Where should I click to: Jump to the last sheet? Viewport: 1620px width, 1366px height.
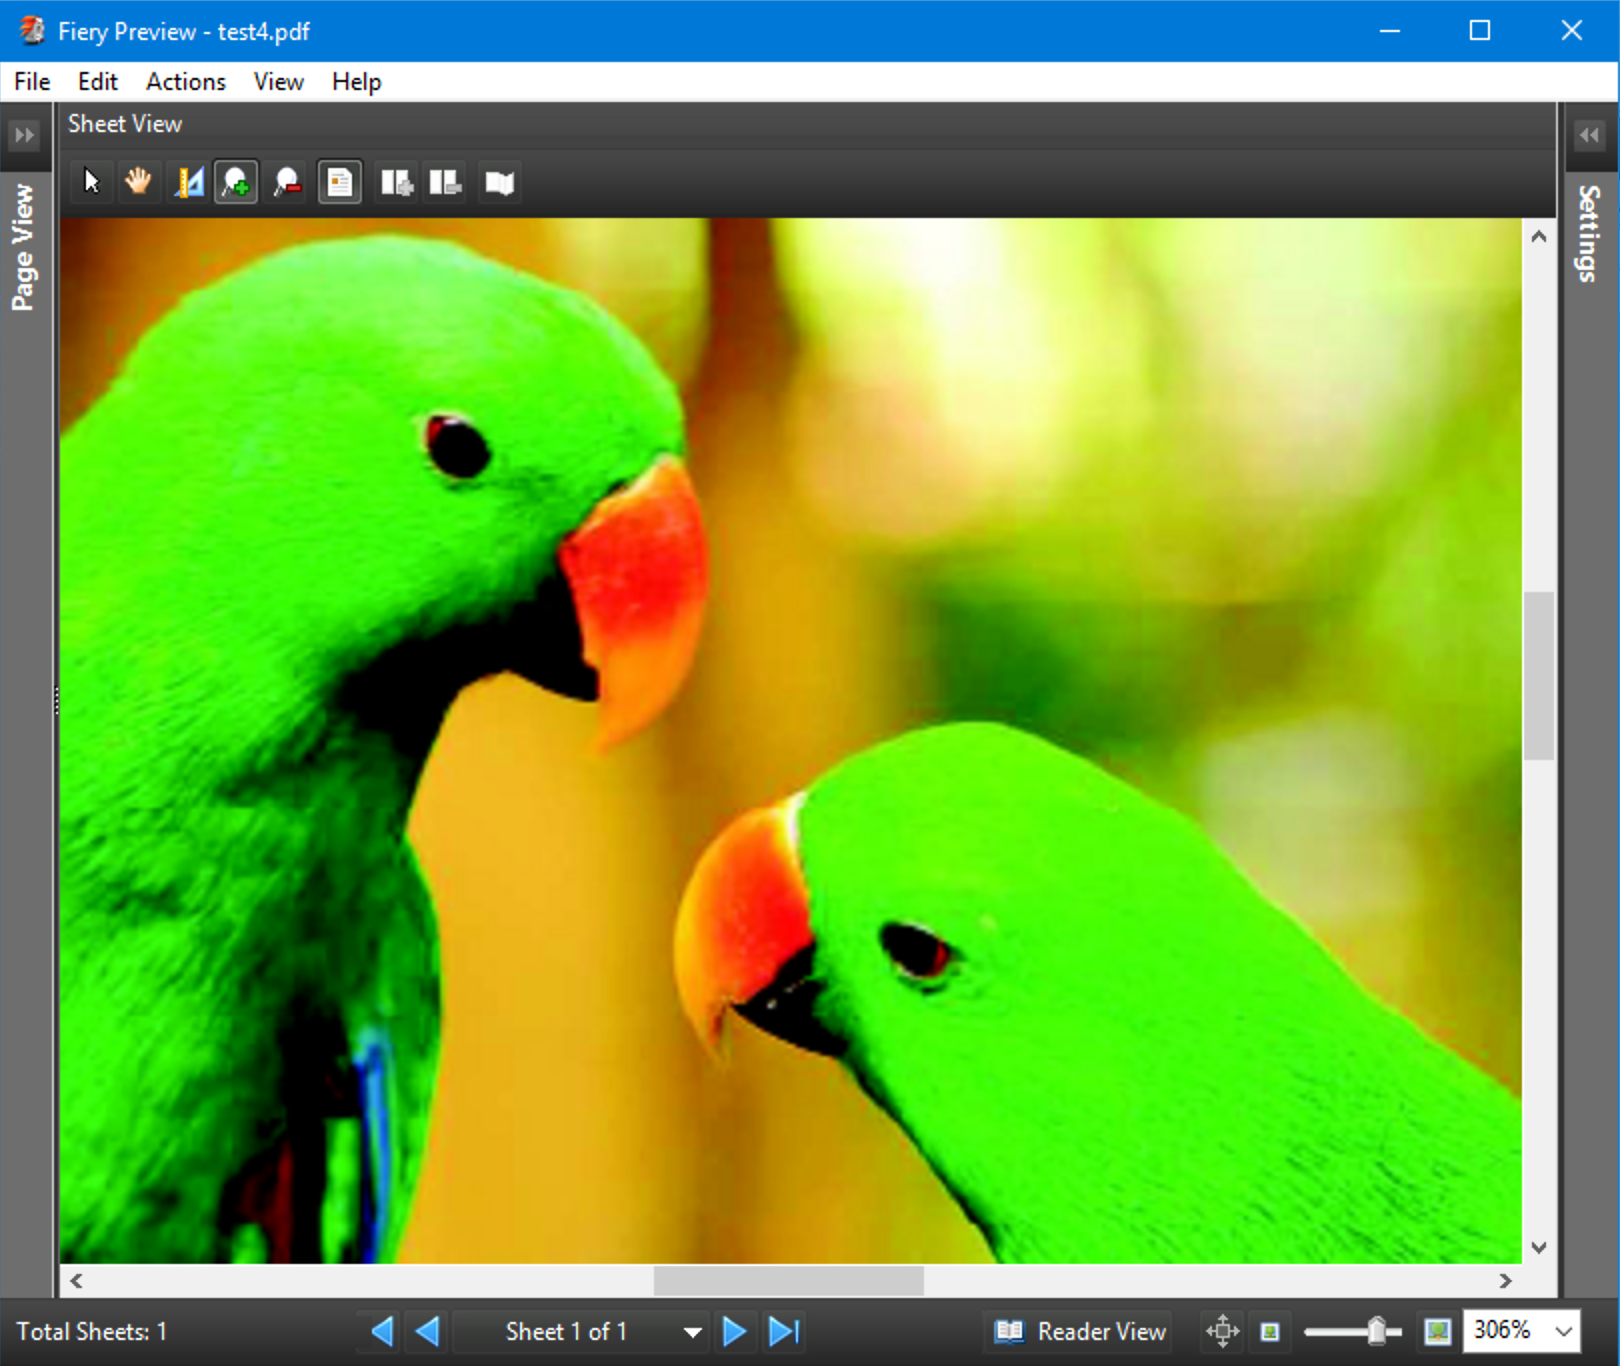pos(784,1331)
